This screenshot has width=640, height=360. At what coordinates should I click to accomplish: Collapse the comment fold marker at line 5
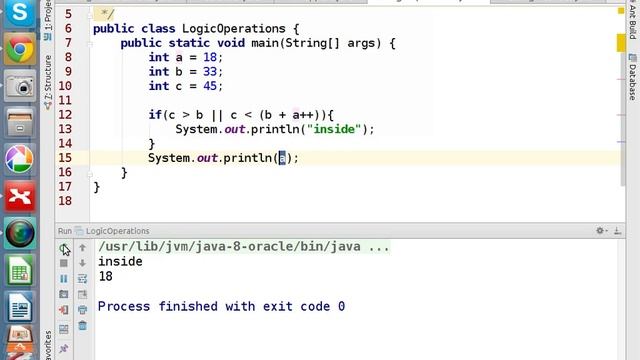click(x=90, y=15)
